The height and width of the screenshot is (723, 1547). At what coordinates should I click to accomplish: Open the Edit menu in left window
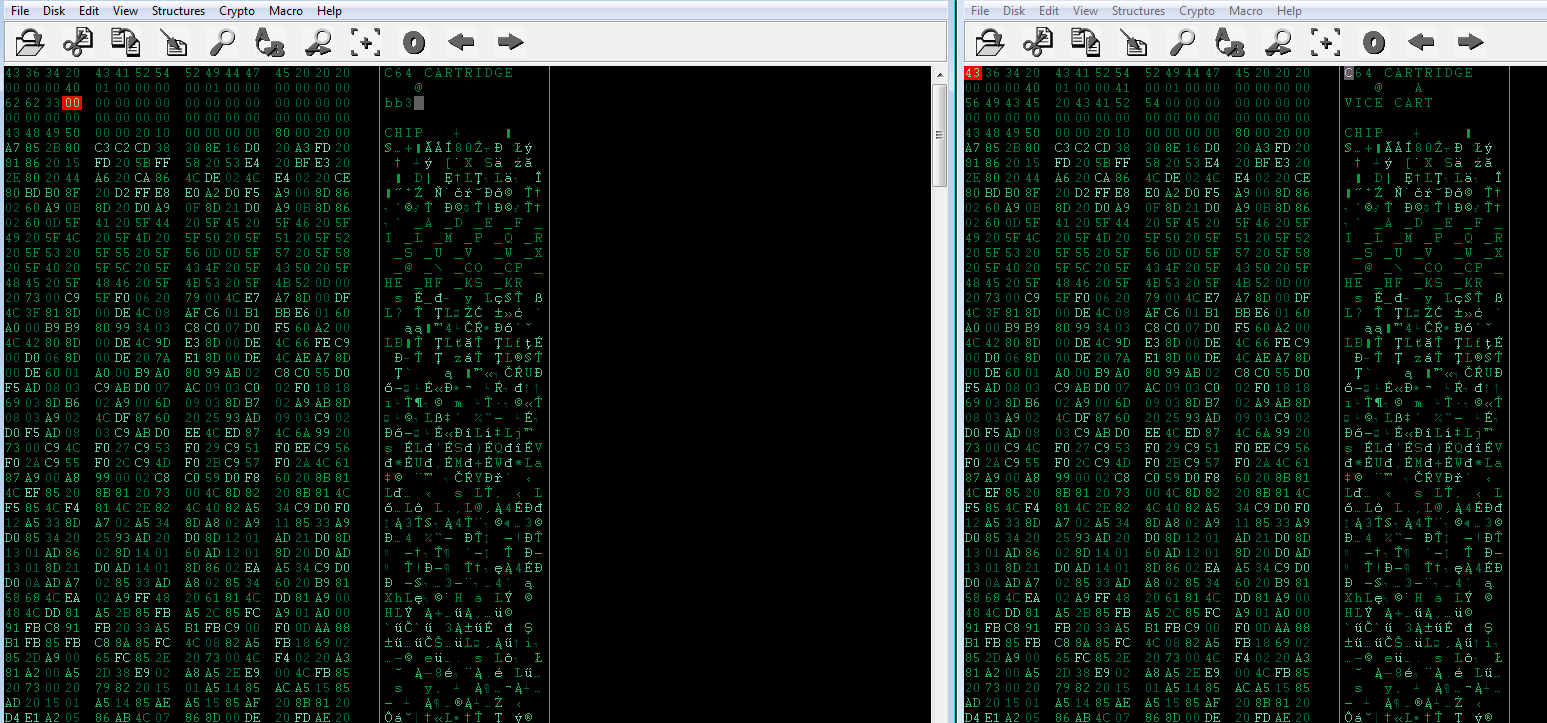[89, 11]
